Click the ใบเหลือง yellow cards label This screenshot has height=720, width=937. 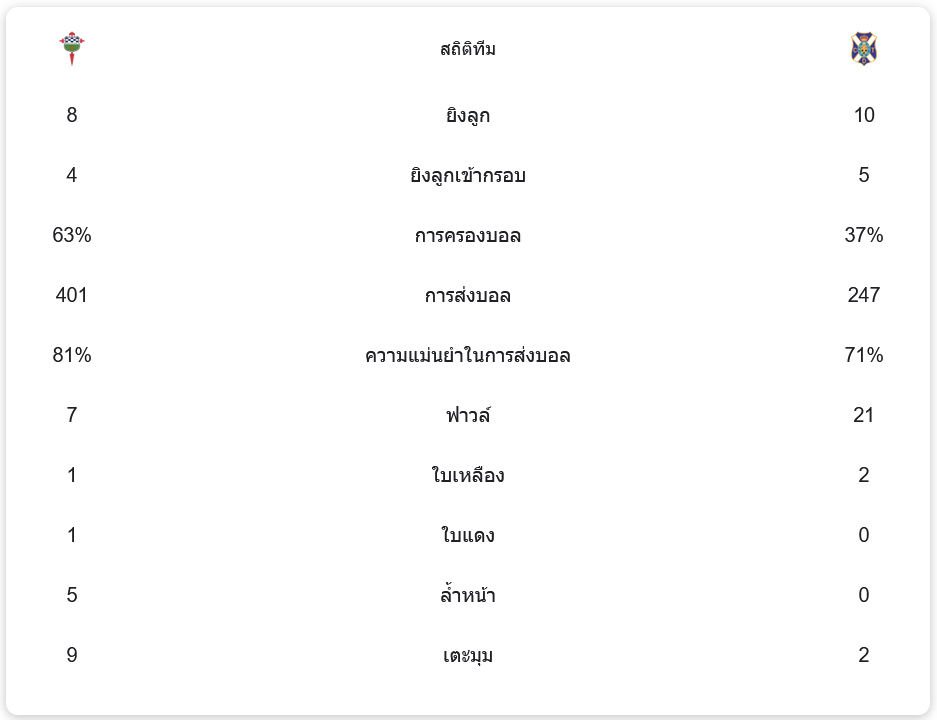pos(468,476)
